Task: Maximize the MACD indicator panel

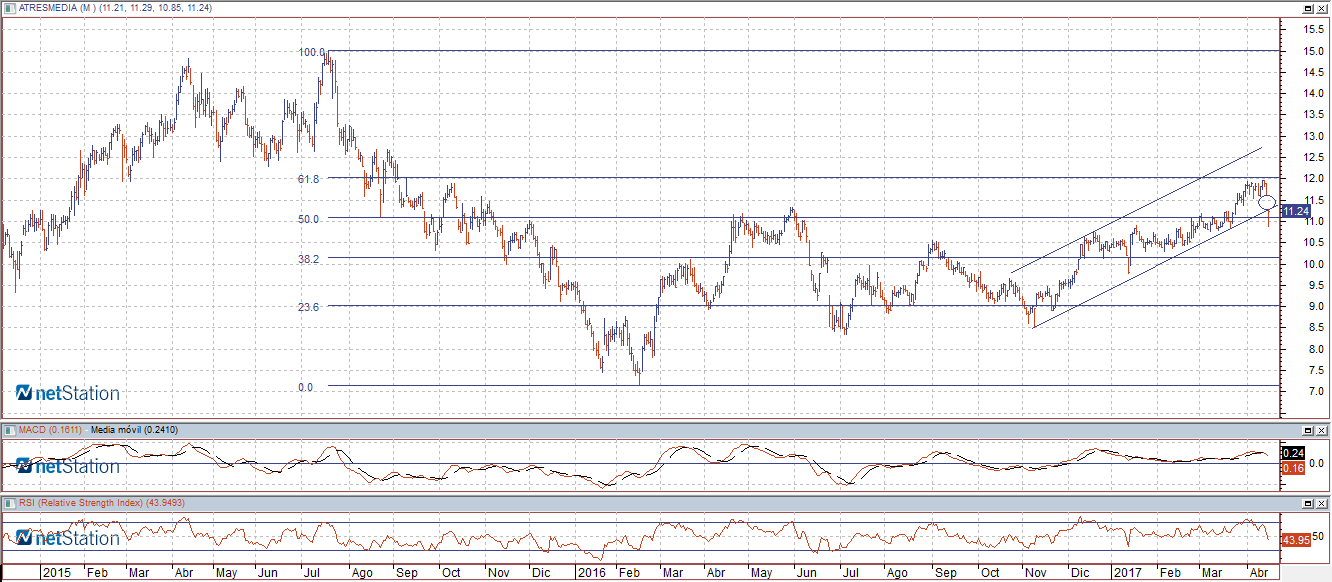Action: pyautogui.click(x=1307, y=430)
